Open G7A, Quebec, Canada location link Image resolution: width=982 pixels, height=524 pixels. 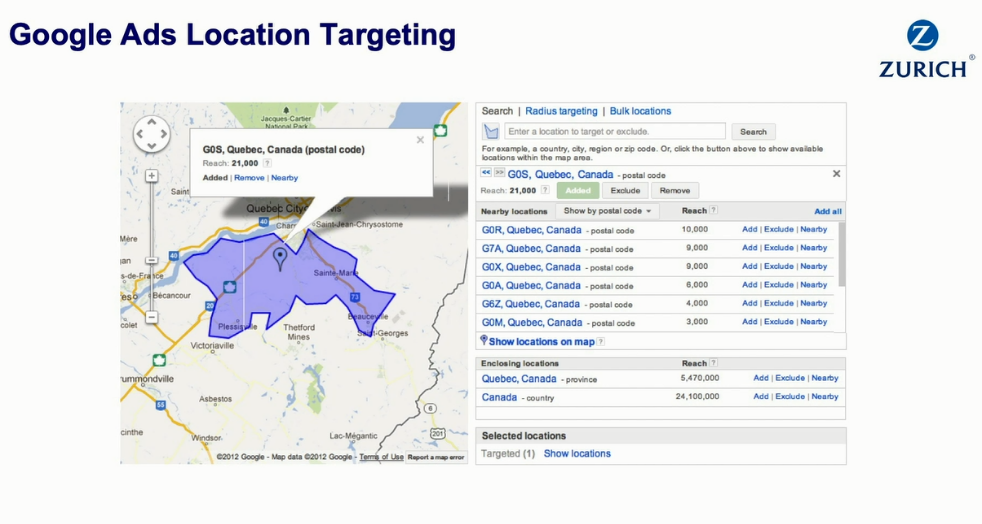(x=531, y=249)
